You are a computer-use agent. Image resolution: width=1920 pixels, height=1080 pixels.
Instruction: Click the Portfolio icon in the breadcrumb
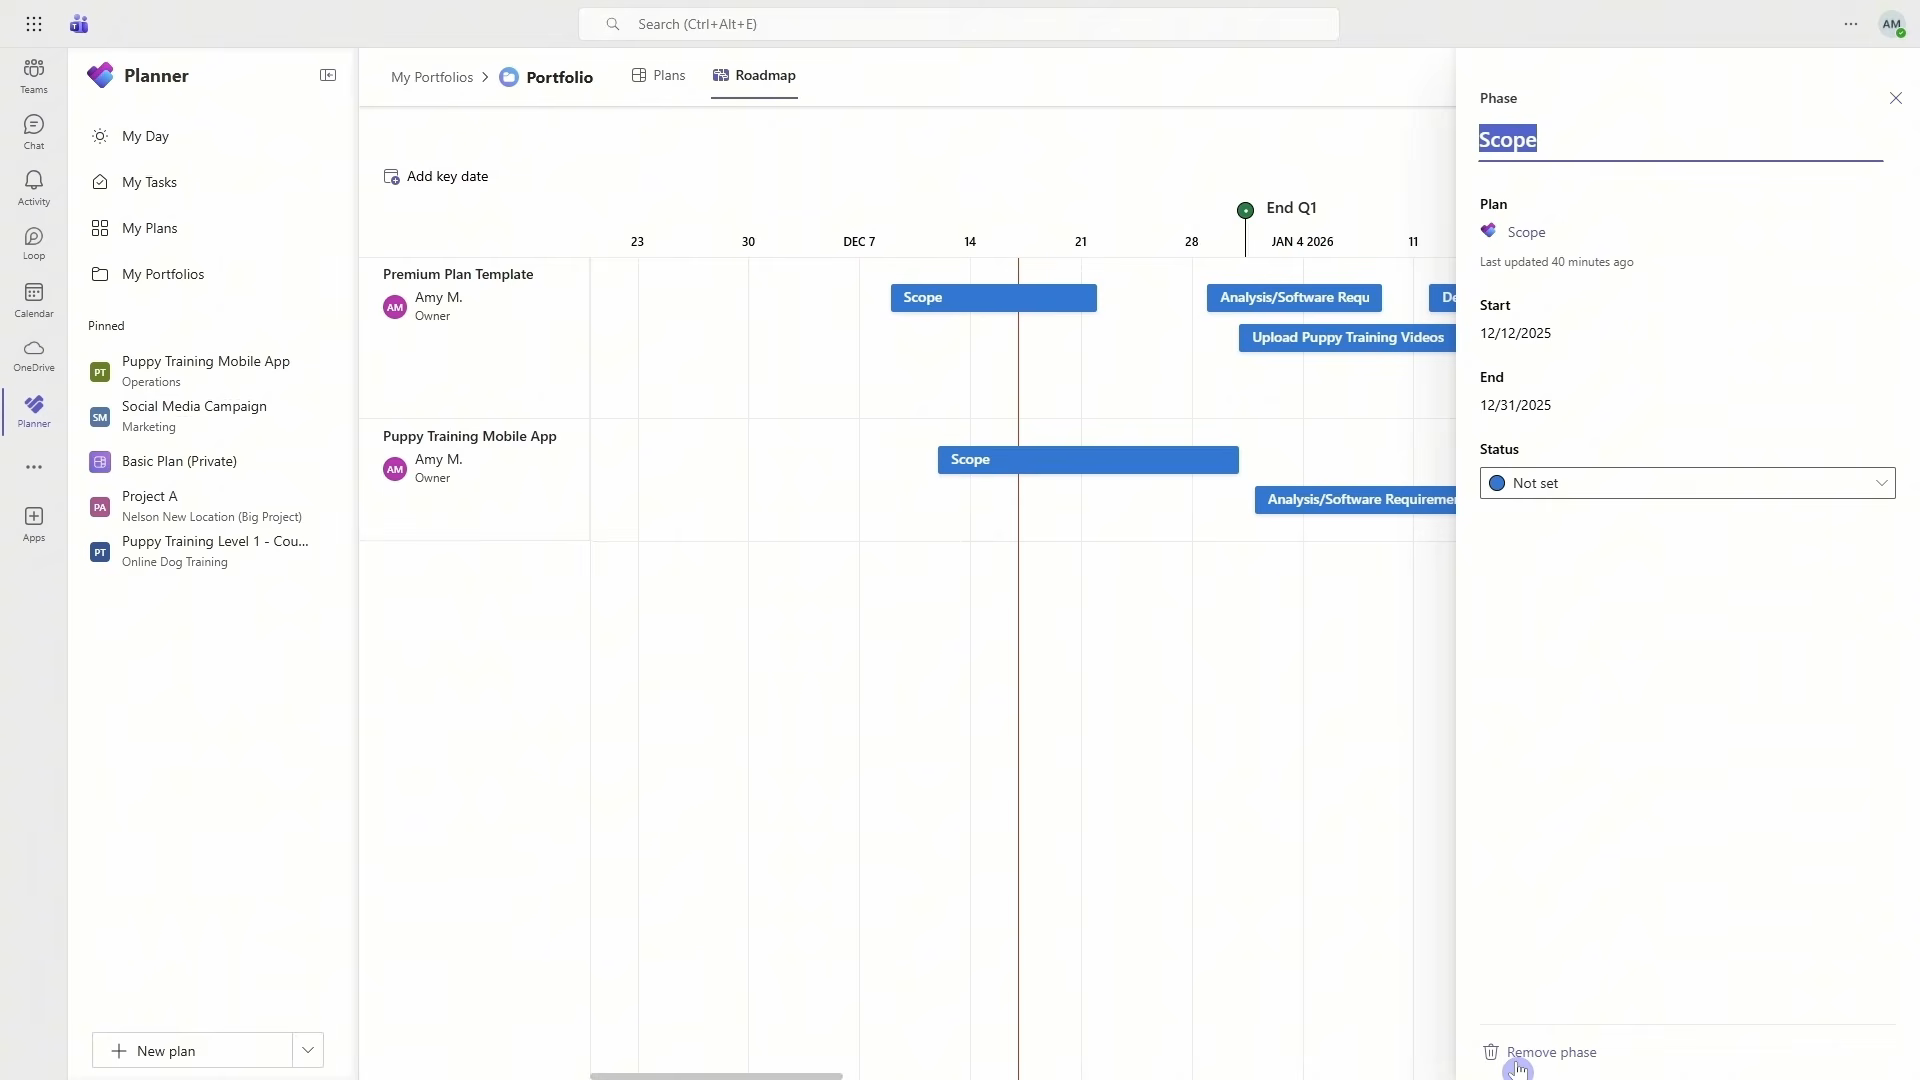[509, 77]
